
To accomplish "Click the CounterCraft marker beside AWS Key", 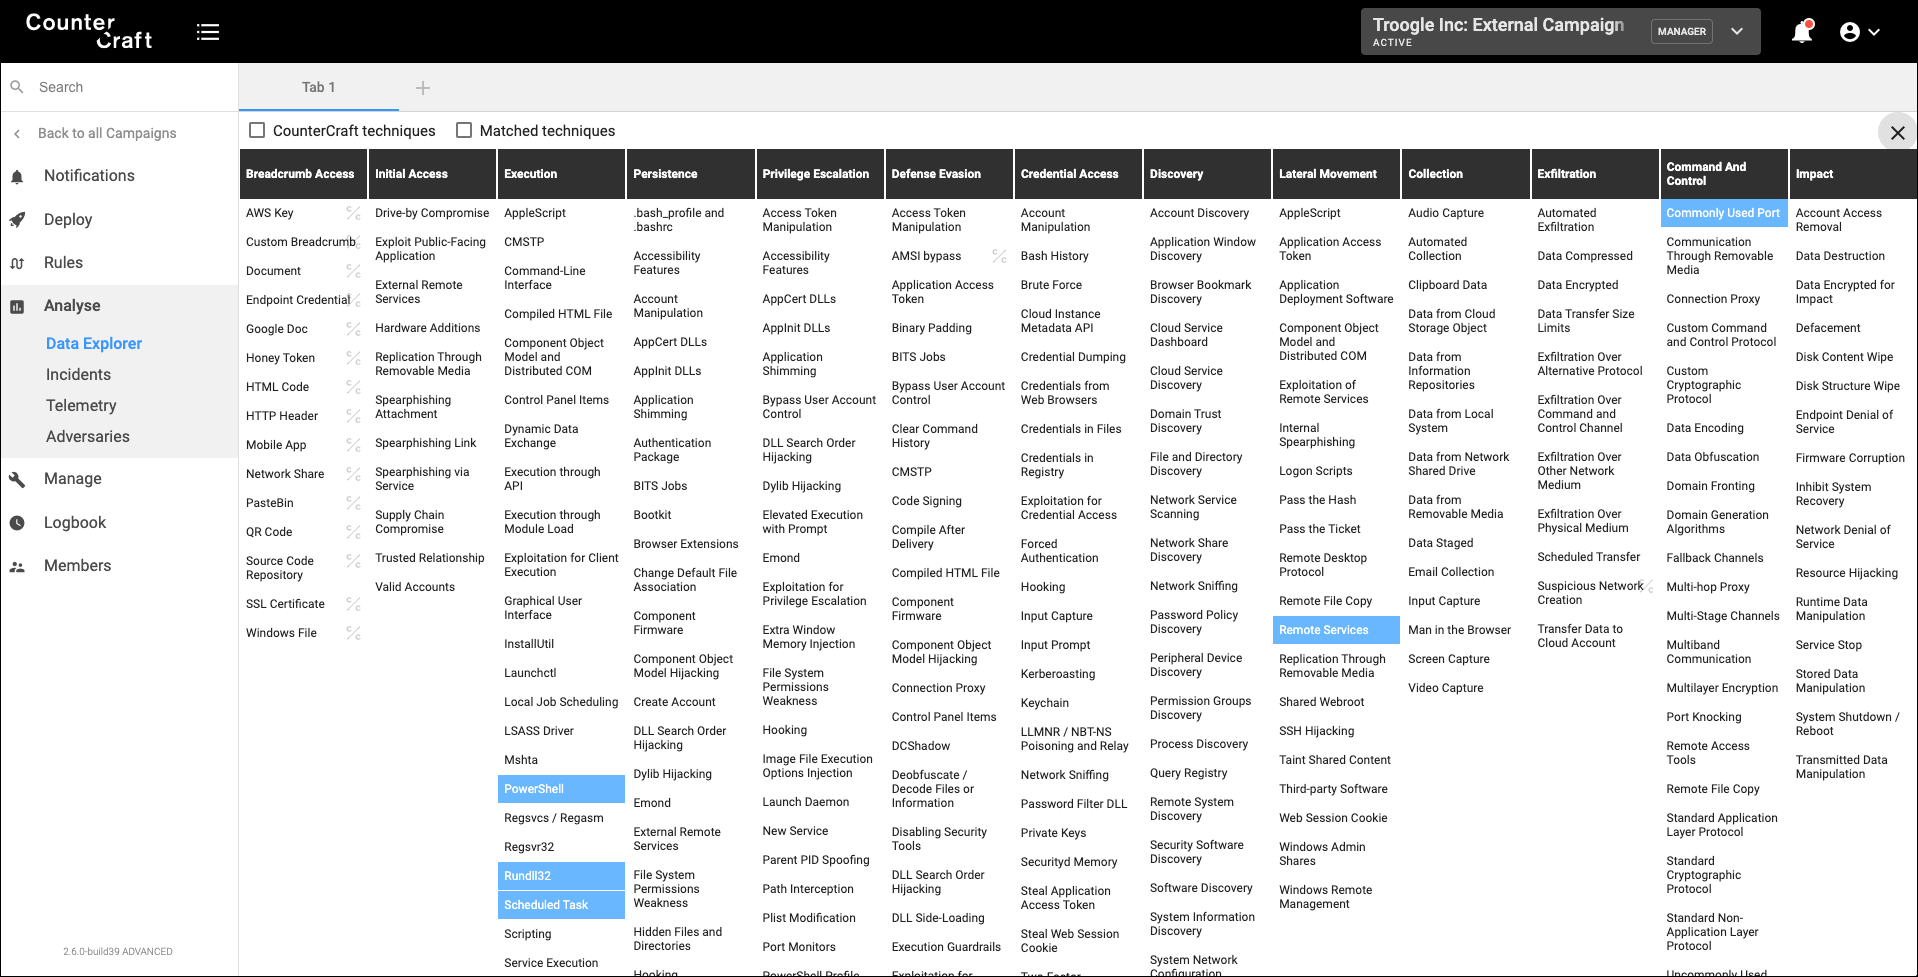I will pos(353,213).
